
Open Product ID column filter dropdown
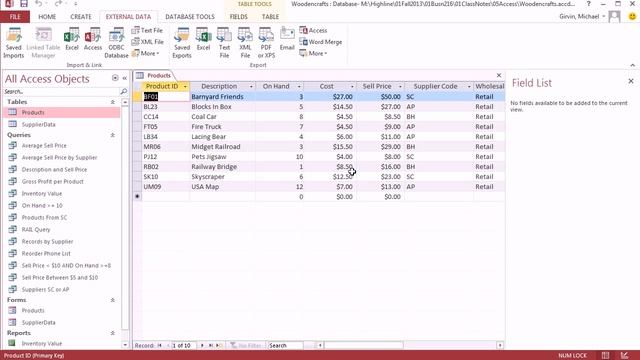(185, 87)
